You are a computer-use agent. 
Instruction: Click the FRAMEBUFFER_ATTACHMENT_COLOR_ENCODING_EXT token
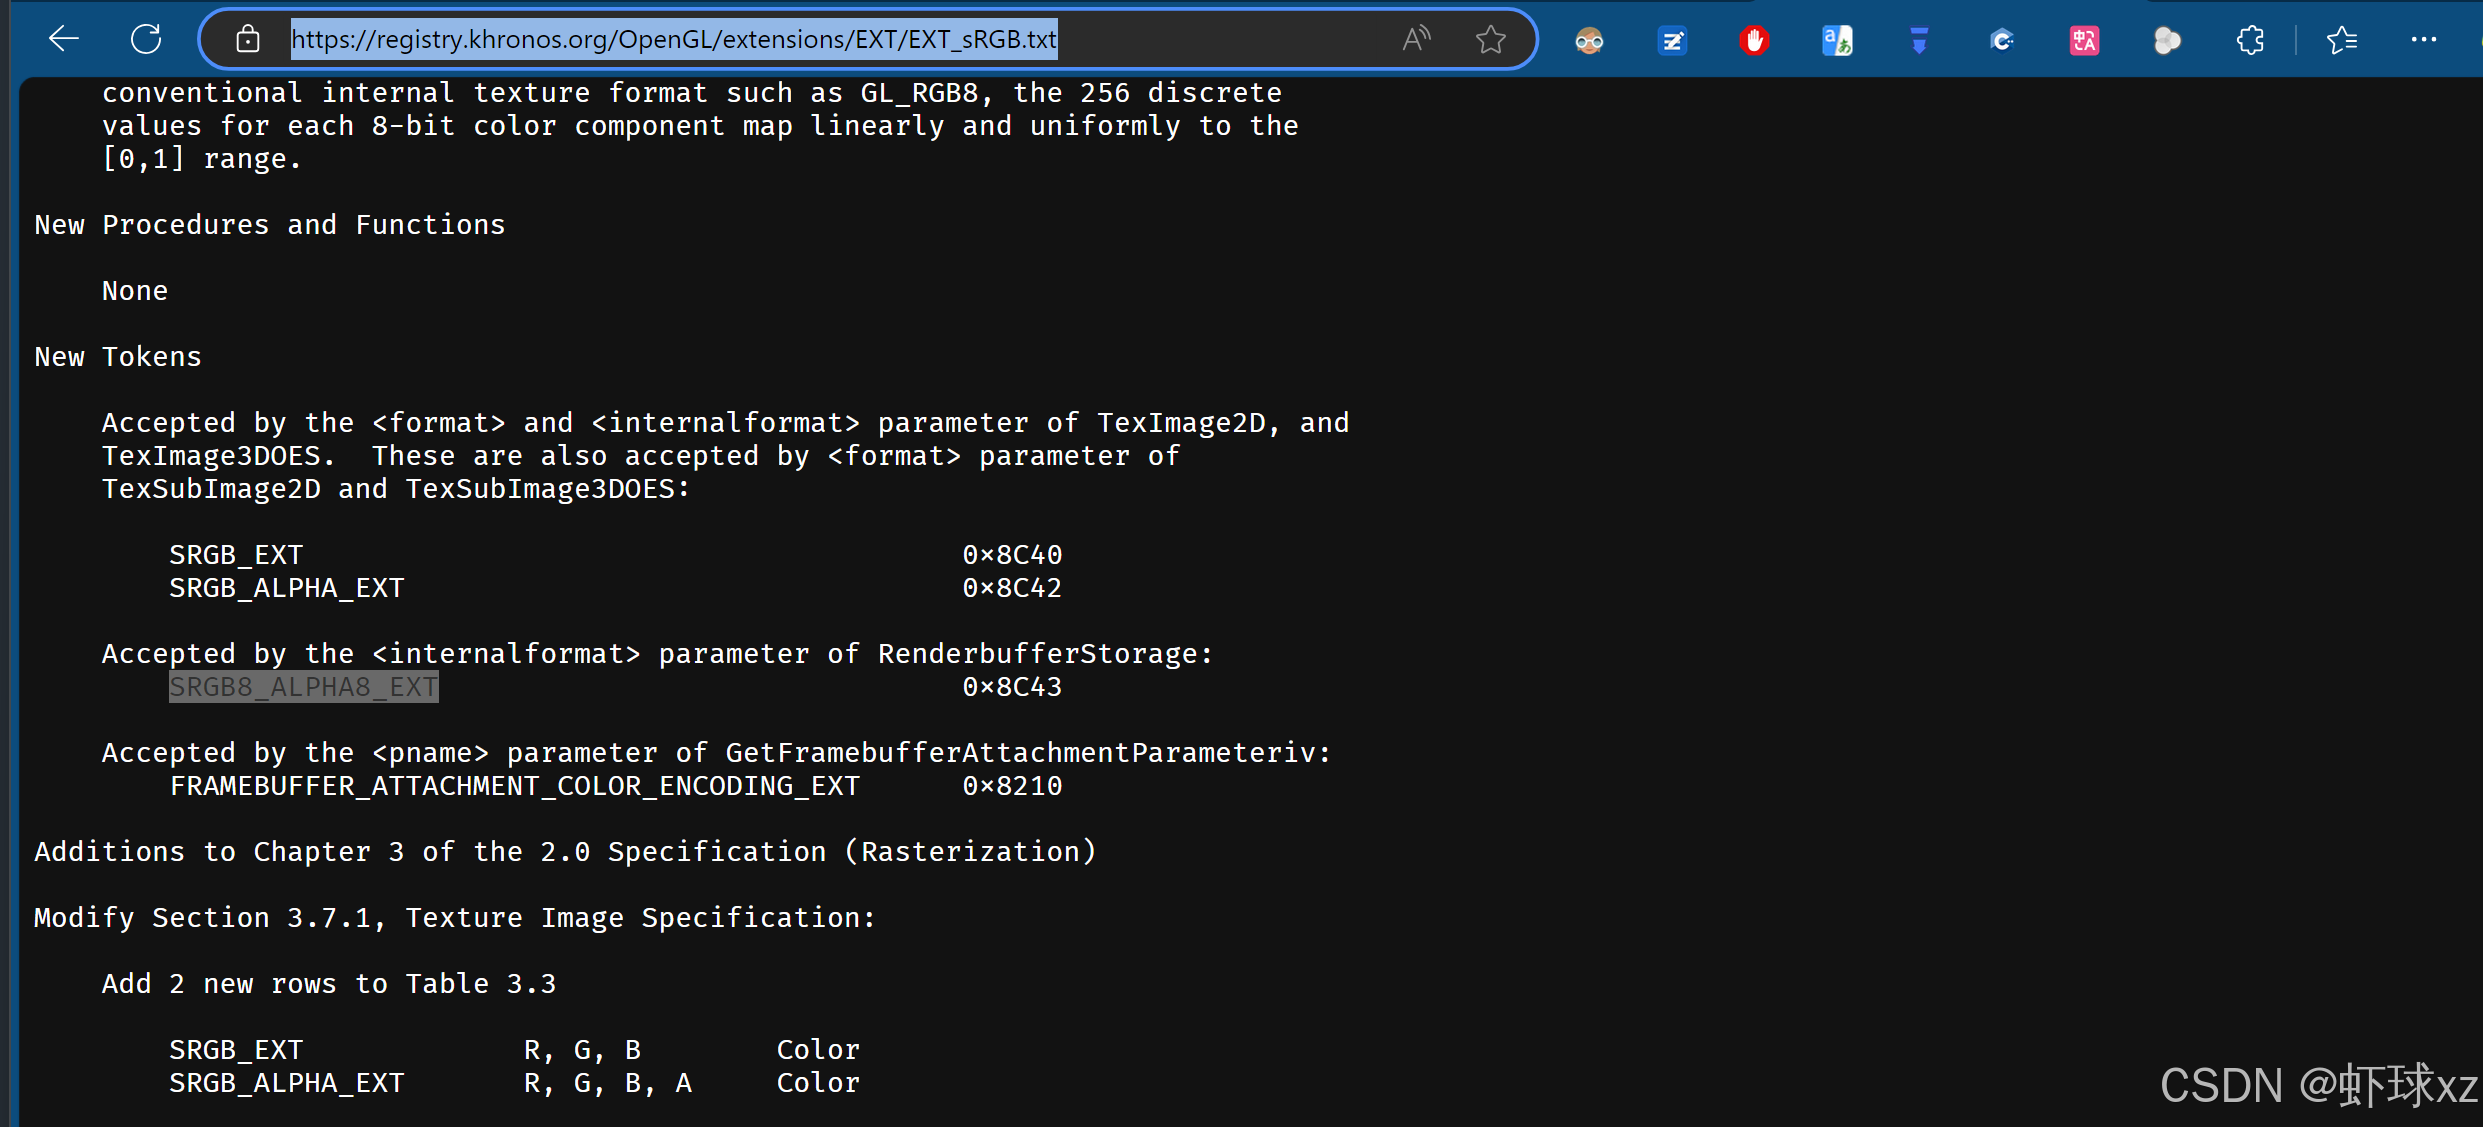514,786
